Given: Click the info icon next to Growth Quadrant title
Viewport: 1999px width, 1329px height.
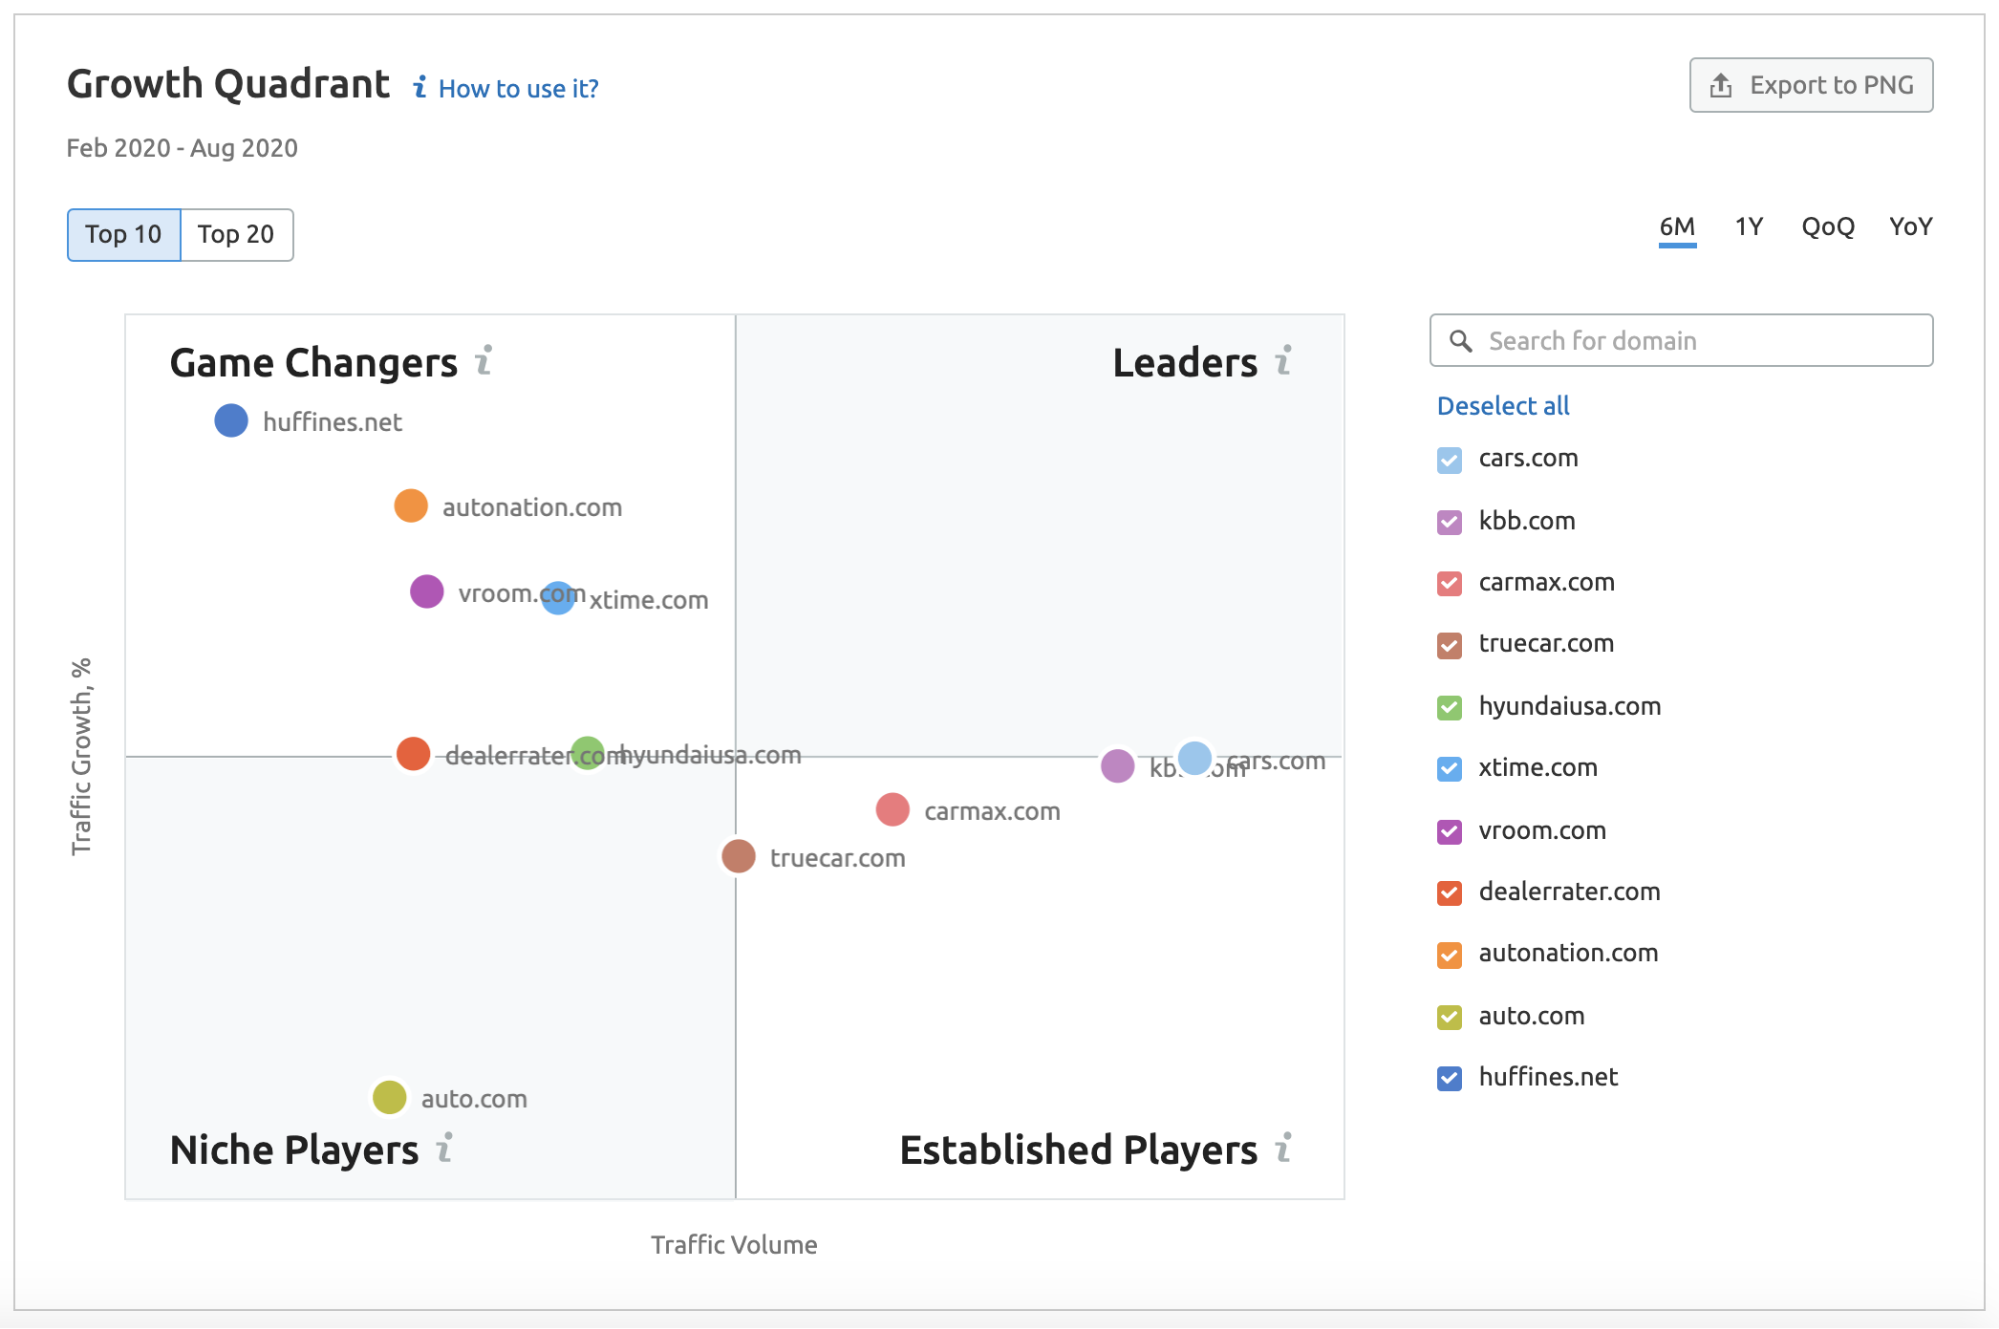Looking at the screenshot, I should click(419, 87).
